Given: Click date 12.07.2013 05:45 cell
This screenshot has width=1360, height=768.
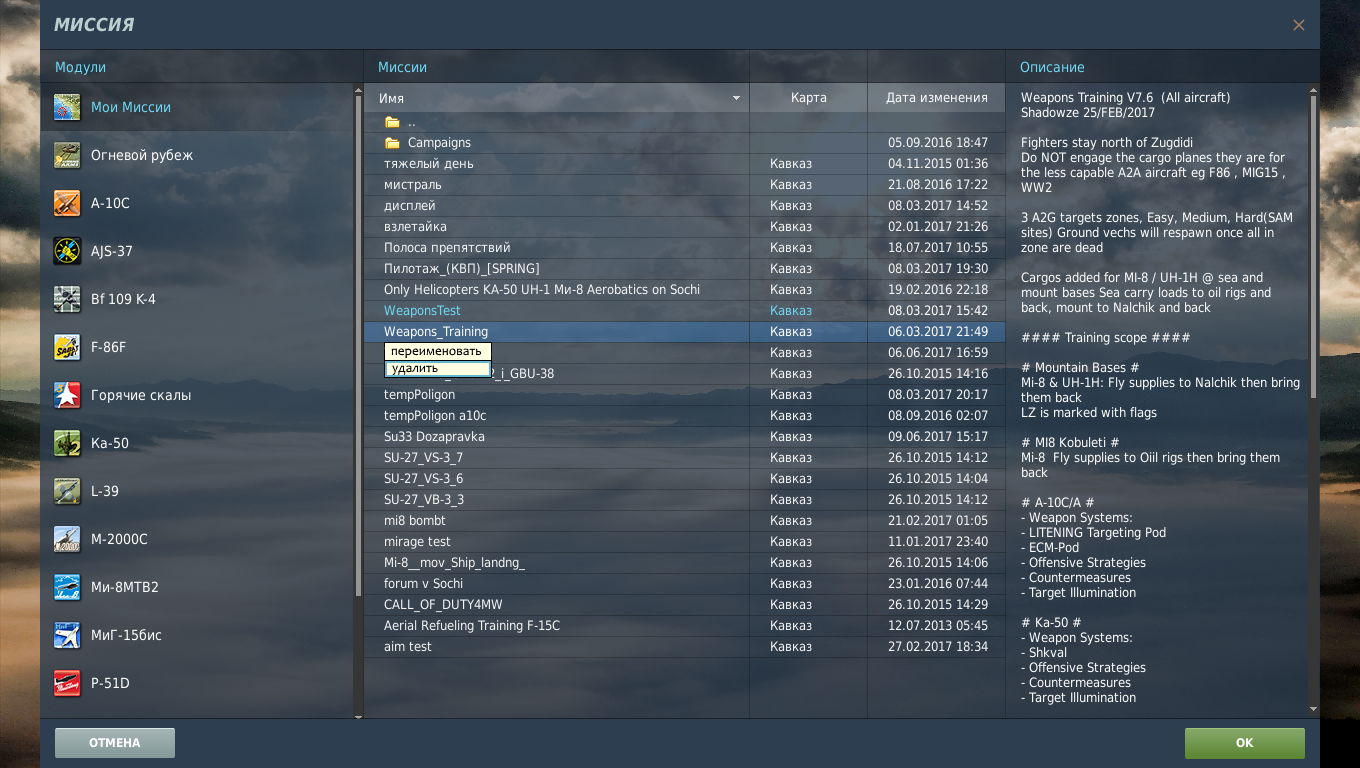Looking at the screenshot, I should 937,626.
